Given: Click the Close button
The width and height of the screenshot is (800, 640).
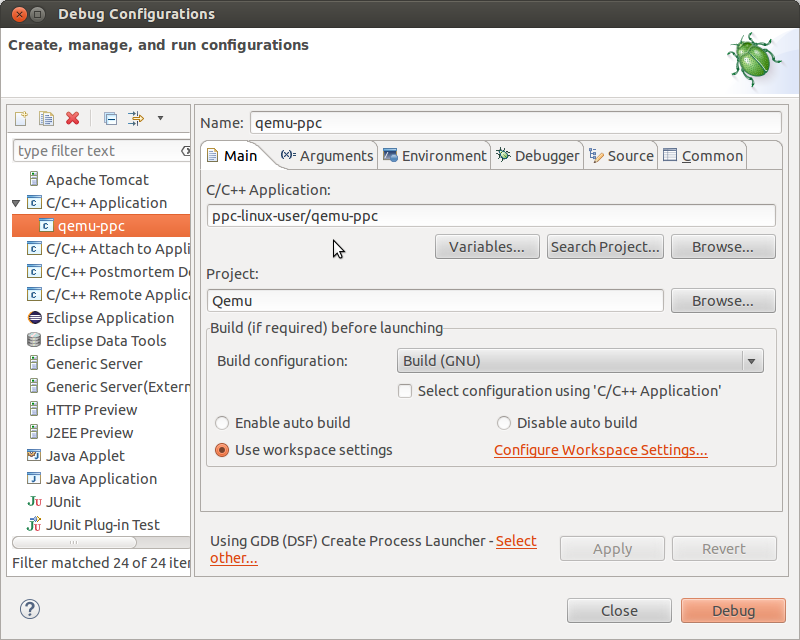Looking at the screenshot, I should tap(619, 611).
